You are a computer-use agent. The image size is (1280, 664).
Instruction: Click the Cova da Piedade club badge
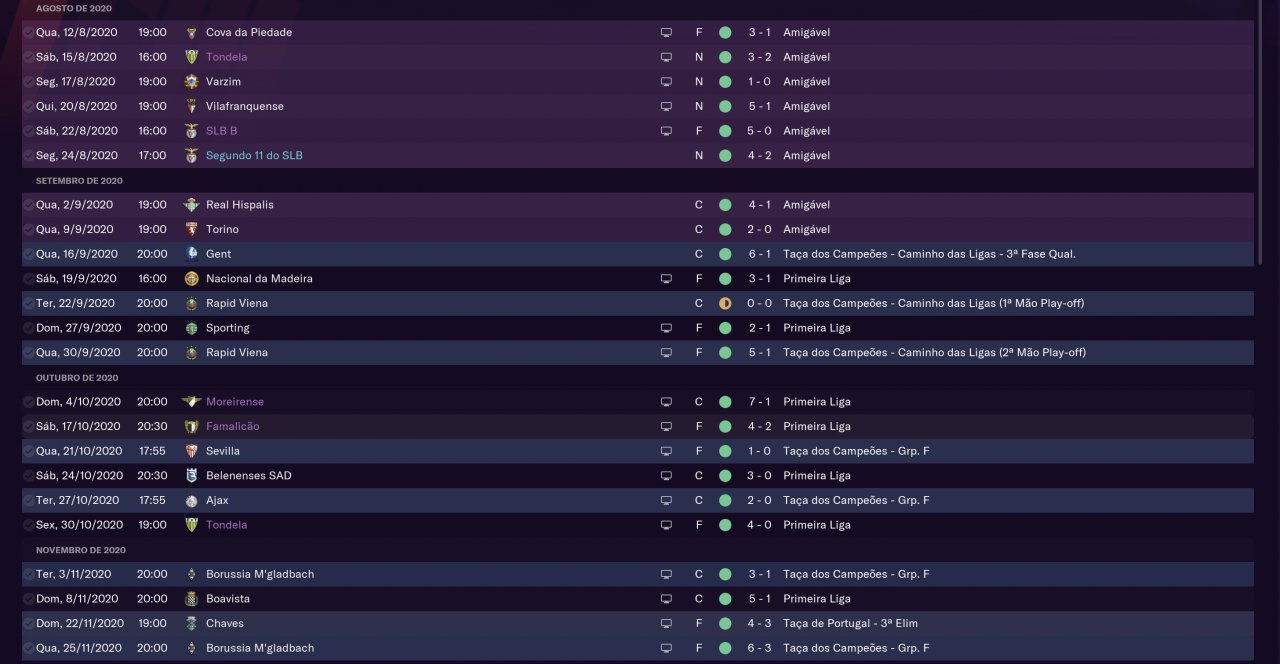192,32
